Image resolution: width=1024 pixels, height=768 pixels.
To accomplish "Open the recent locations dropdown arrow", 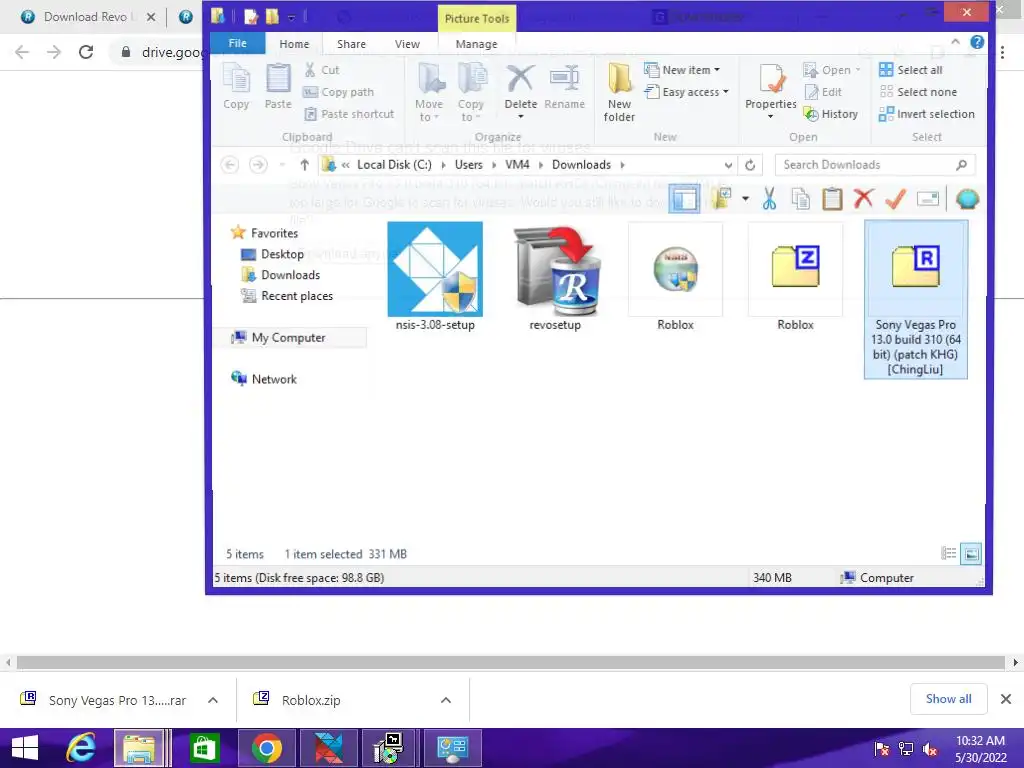I will pyautogui.click(x=282, y=165).
